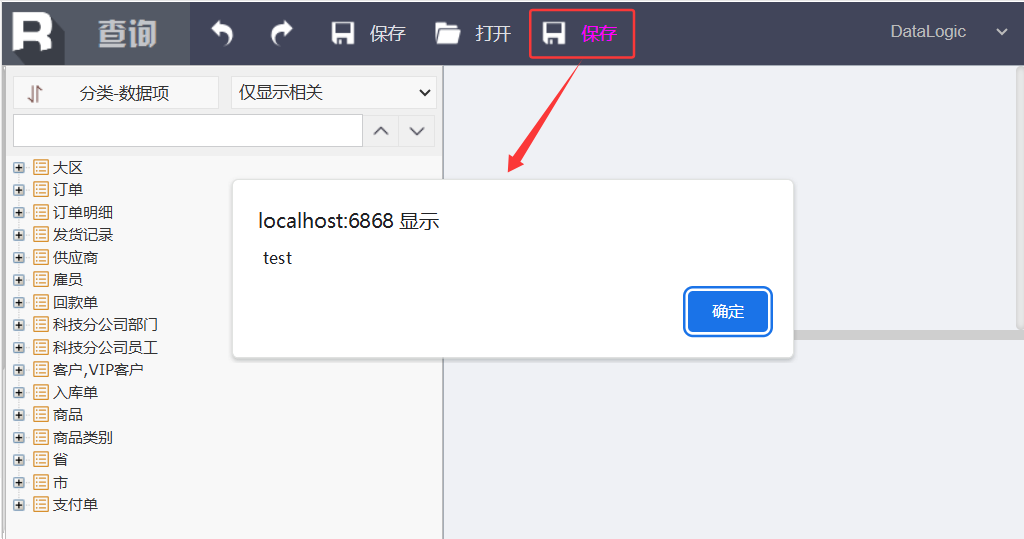The height and width of the screenshot is (539, 1024).
Task: Click the table icon for 订单
Action: (41, 189)
